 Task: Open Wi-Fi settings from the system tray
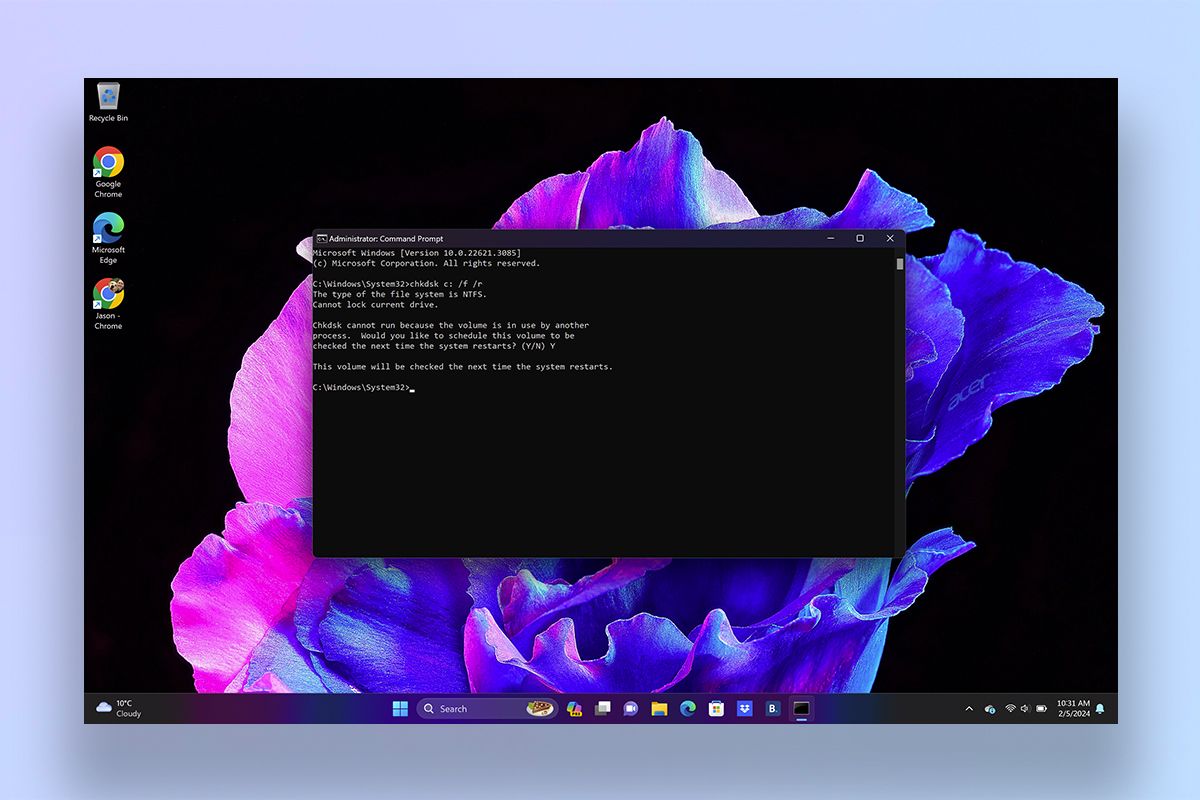[1010, 708]
